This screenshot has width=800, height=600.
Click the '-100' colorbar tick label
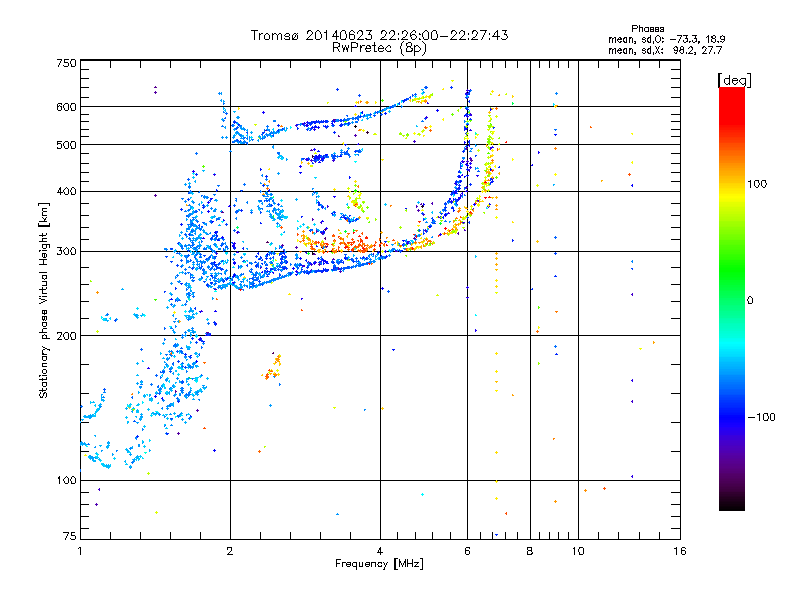761,417
